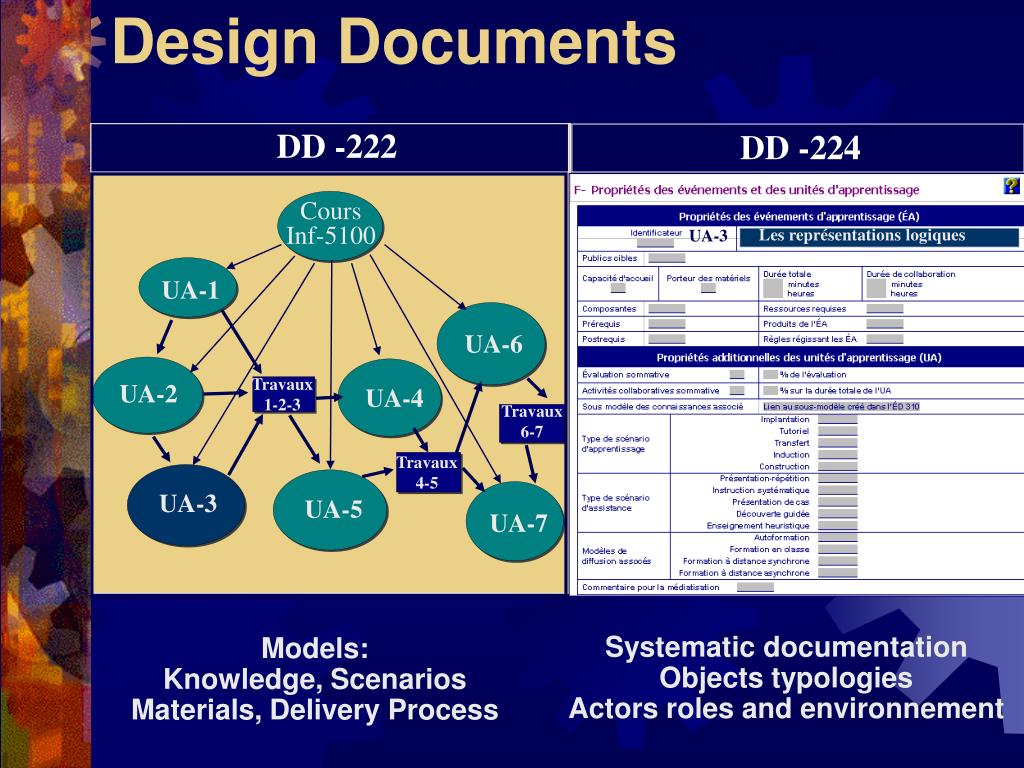Viewport: 1024px width, 768px height.
Task: Click the Durée de collaboration field
Action: click(876, 288)
